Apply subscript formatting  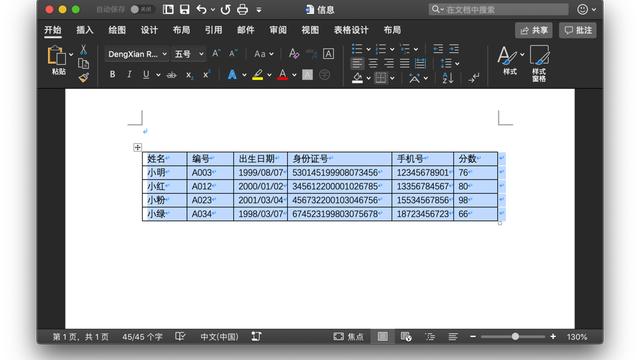(189, 75)
